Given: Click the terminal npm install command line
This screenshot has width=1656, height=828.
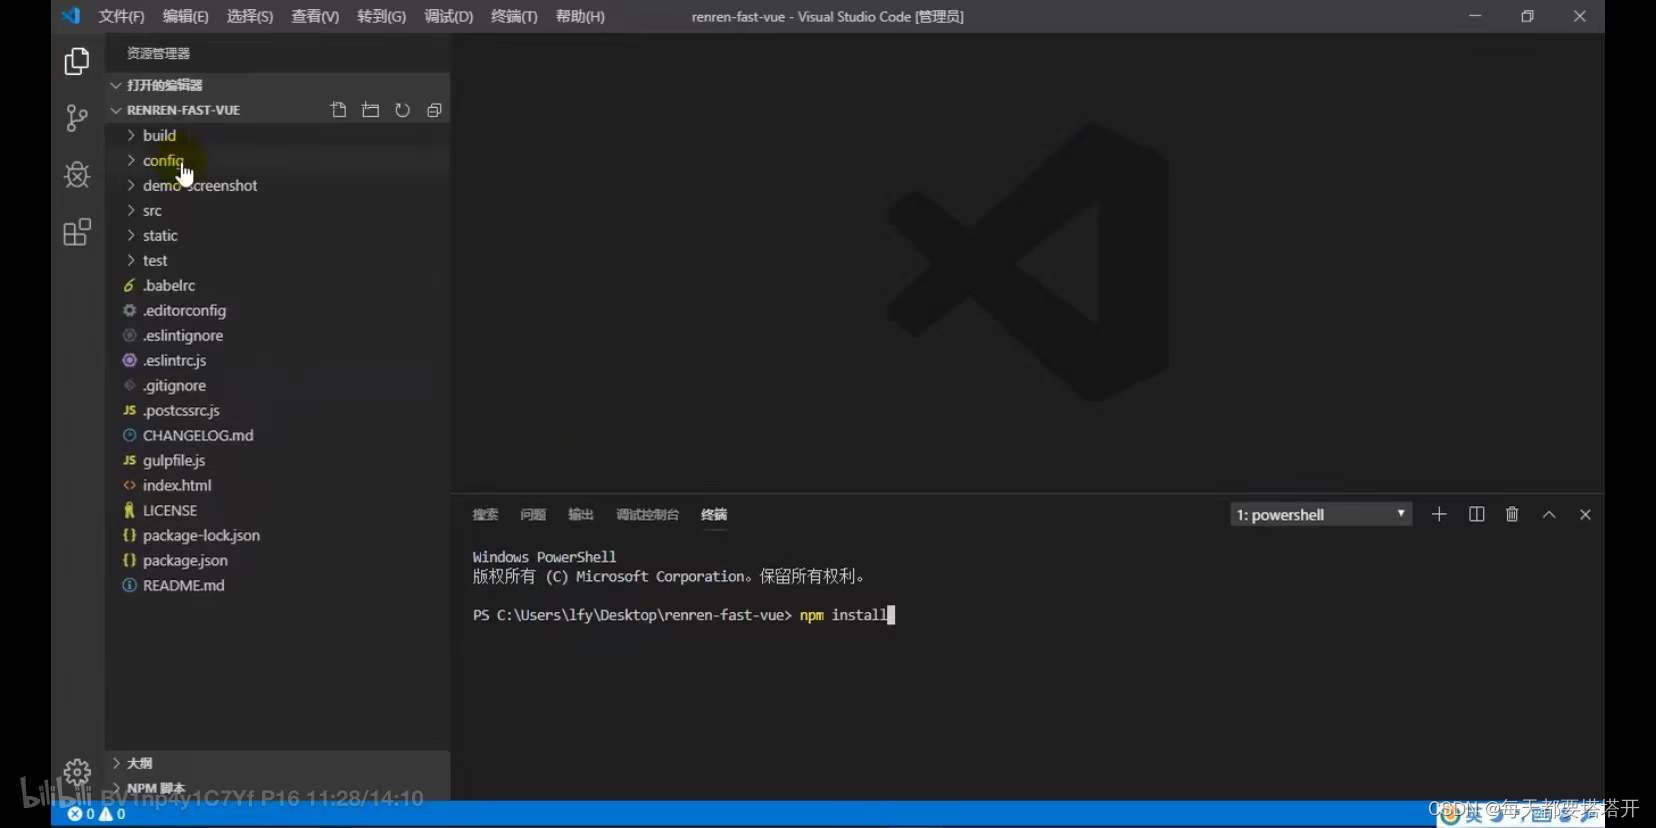Looking at the screenshot, I should (684, 615).
